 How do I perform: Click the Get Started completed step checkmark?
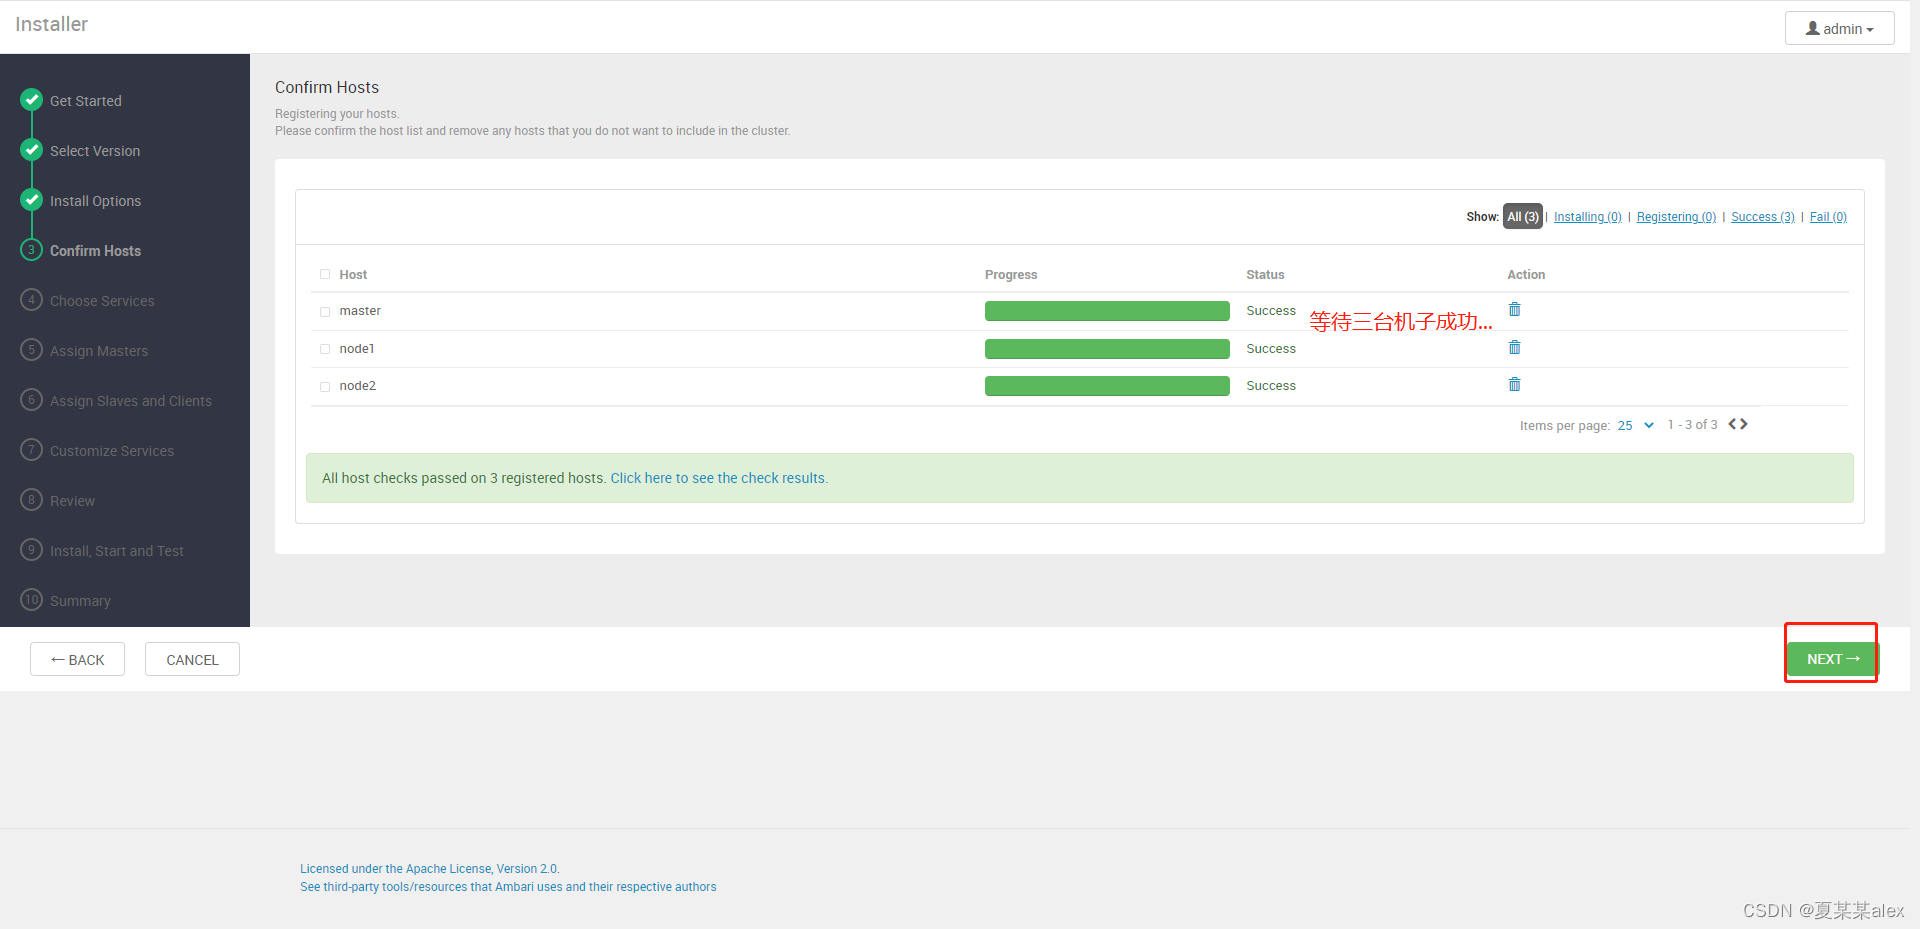[31, 99]
